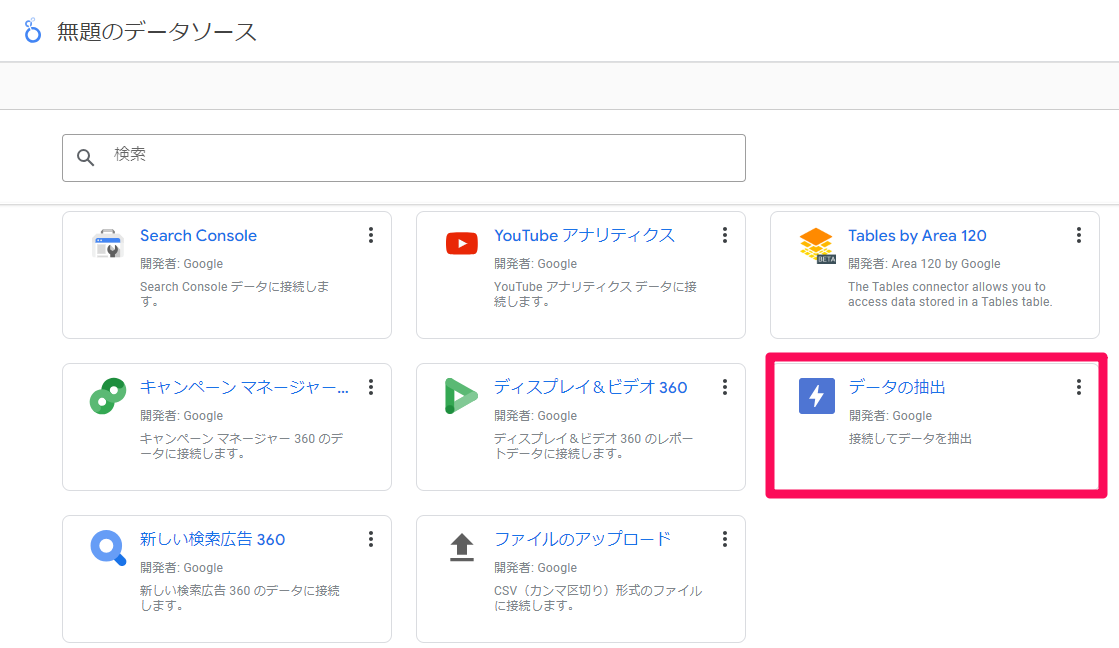The width and height of the screenshot is (1119, 648).
Task: Open more options for ファイルのアップロード card
Action: 725,540
